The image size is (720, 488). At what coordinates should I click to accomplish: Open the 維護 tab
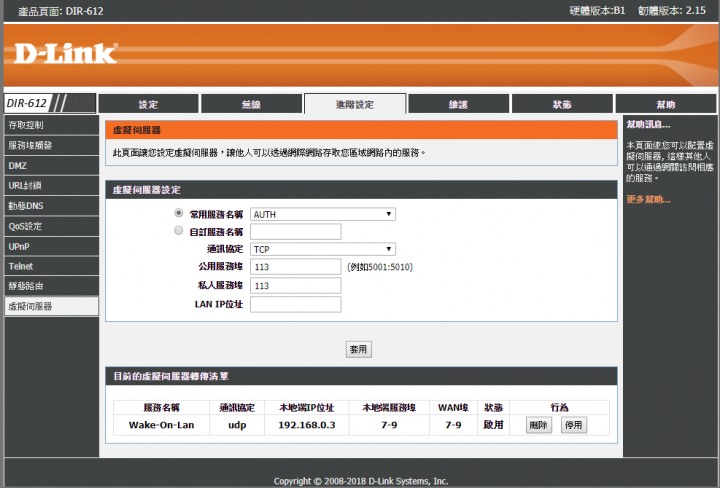tap(458, 104)
